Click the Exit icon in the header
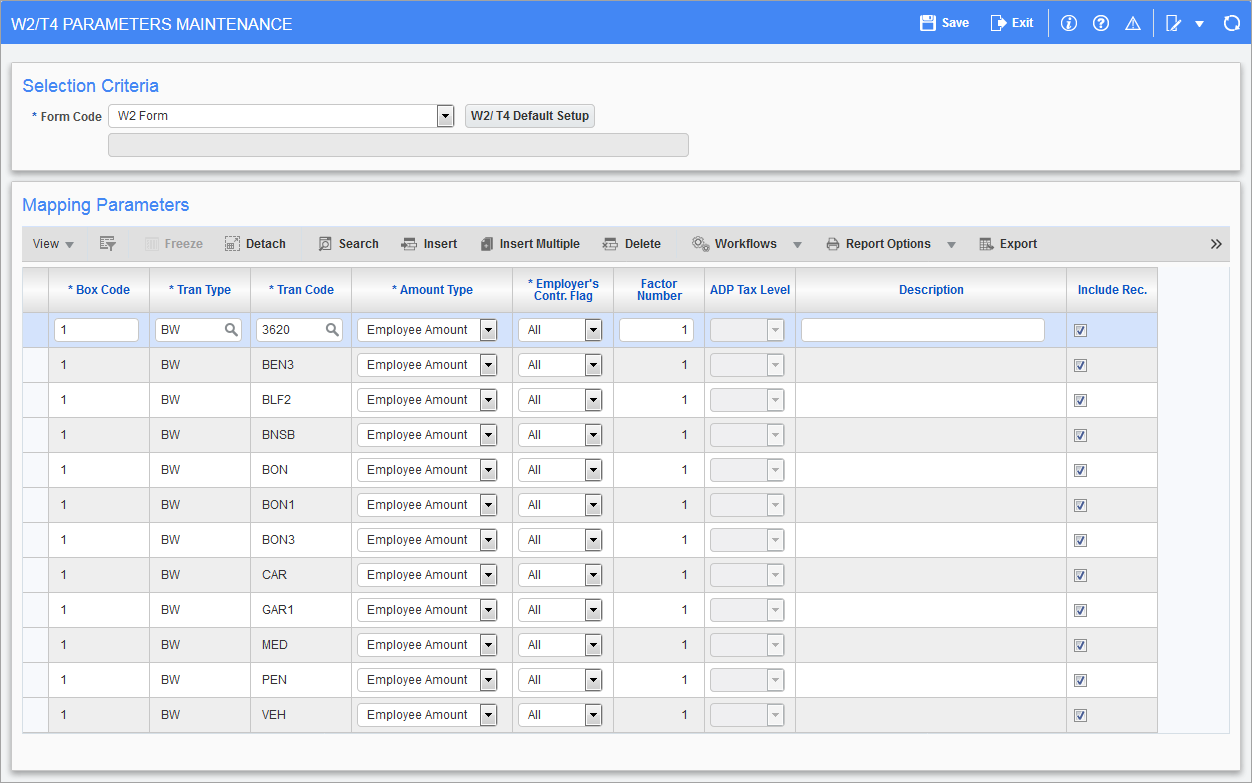Image resolution: width=1252 pixels, height=783 pixels. click(x=998, y=23)
